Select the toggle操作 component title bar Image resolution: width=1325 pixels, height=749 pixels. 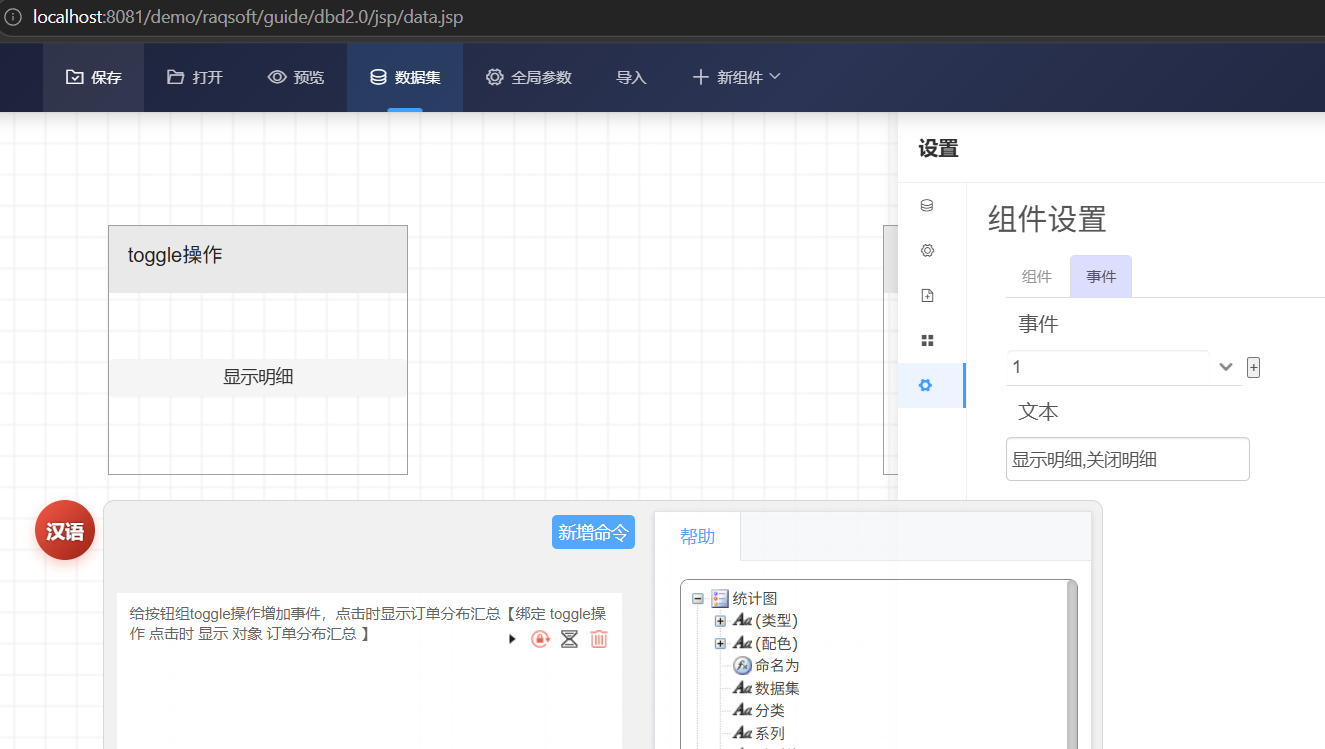pos(258,259)
